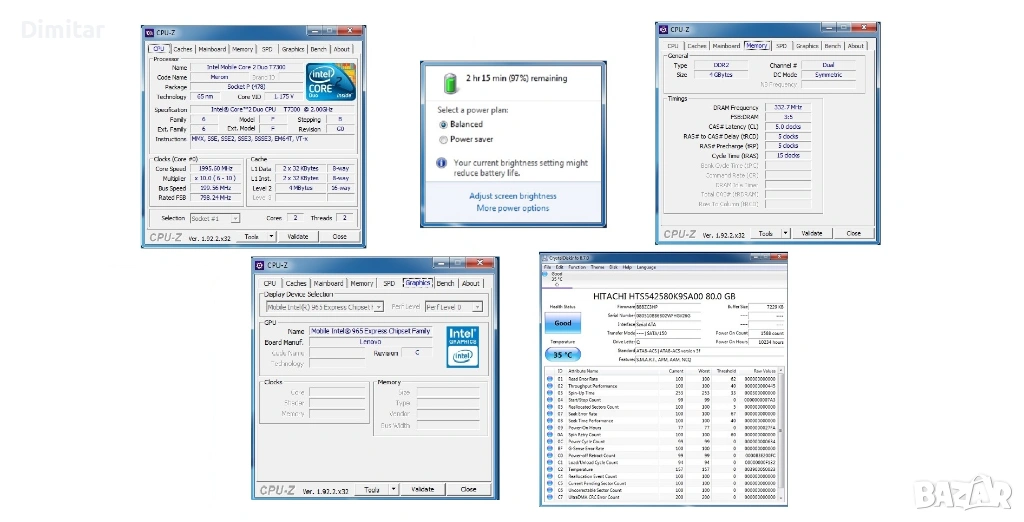Expand Tools arrow in the DDR2 memory window
The width and height of the screenshot is (1024, 522).
[x=787, y=233]
